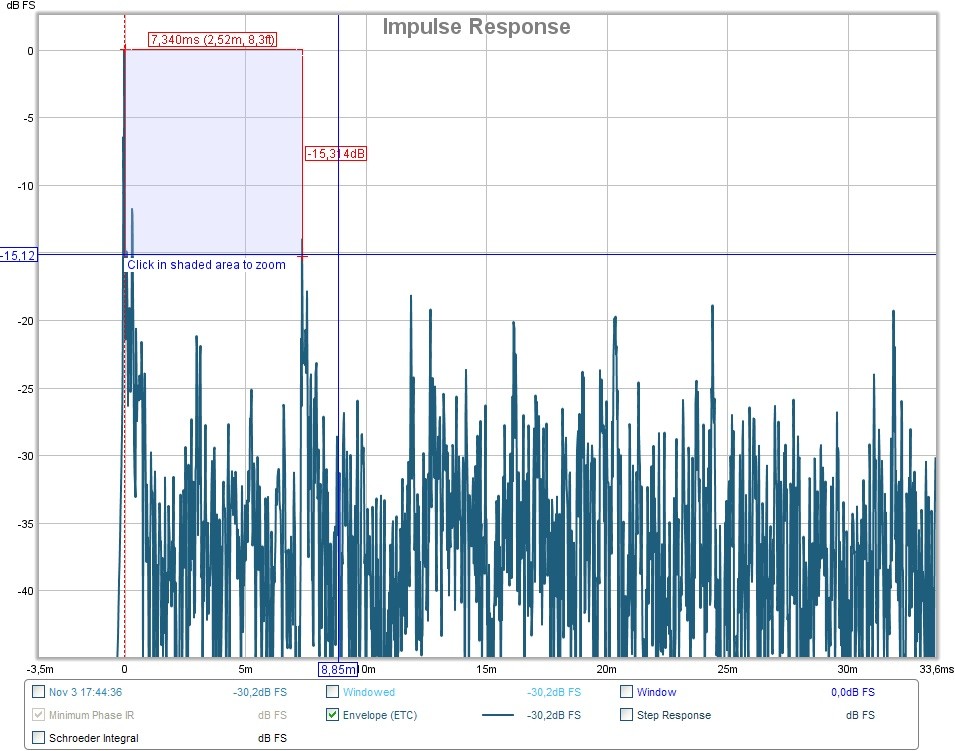Click the "-35" vertical axis label
Image resolution: width=955 pixels, height=751 pixels.
pyautogui.click(x=26, y=523)
